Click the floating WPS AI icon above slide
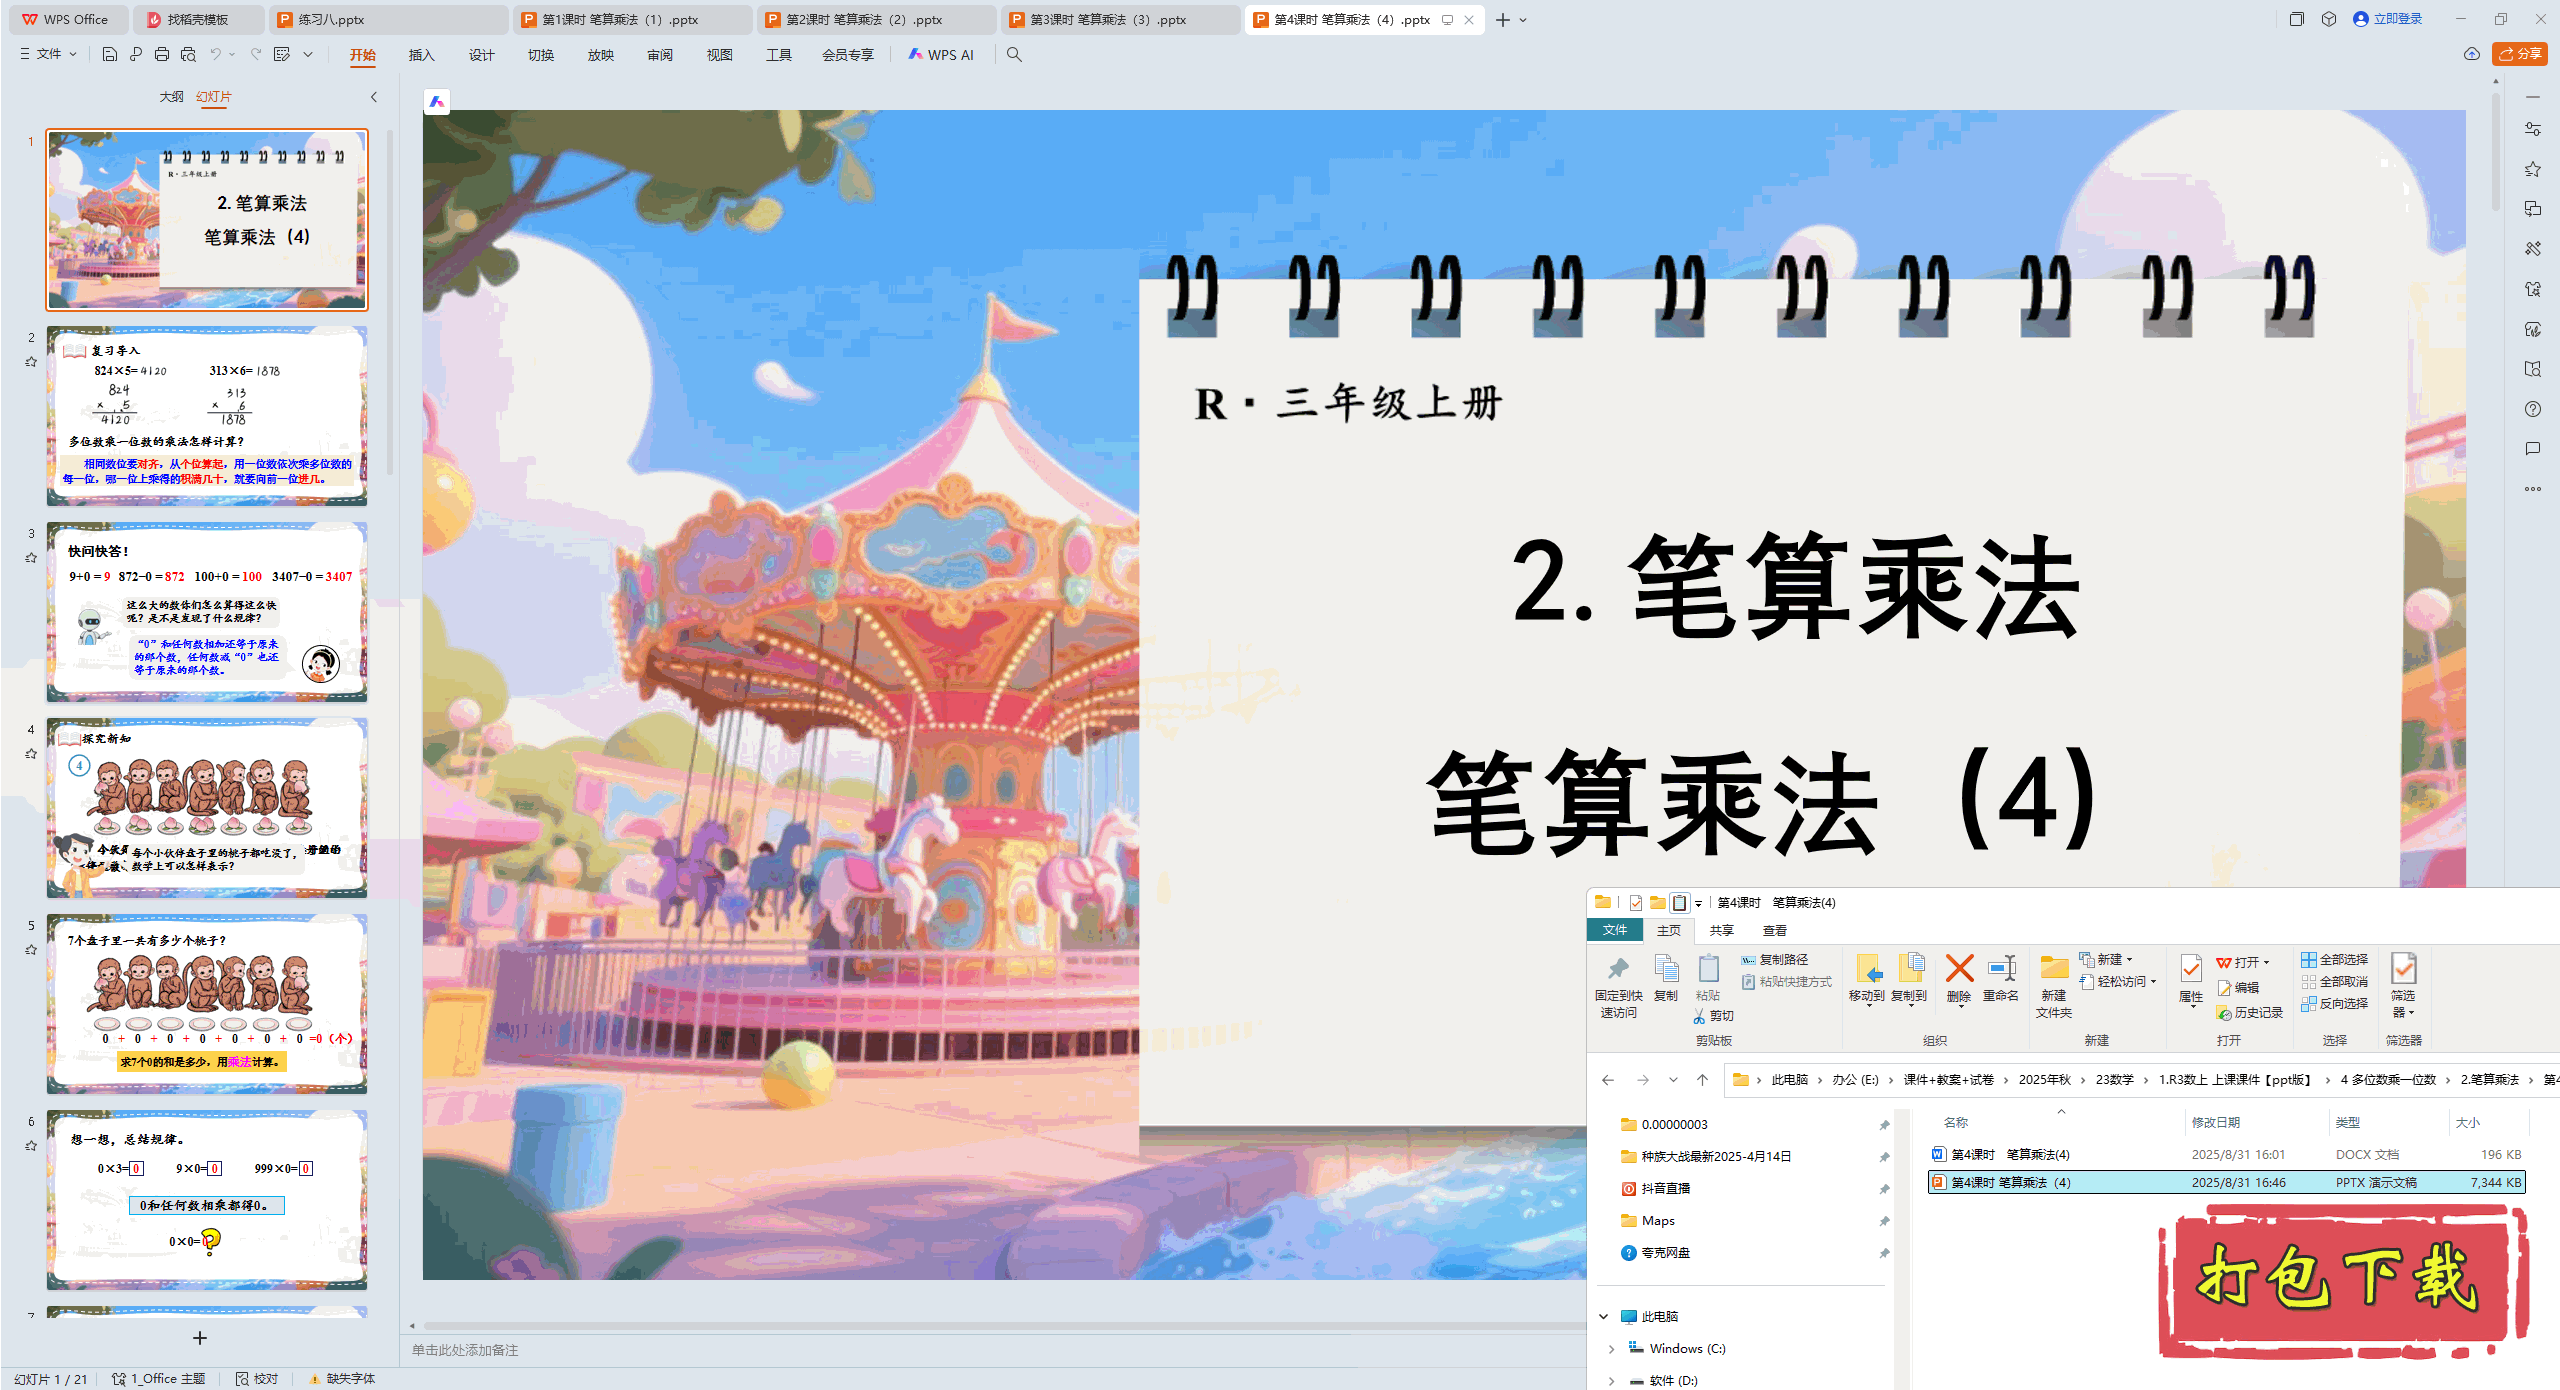 [437, 101]
